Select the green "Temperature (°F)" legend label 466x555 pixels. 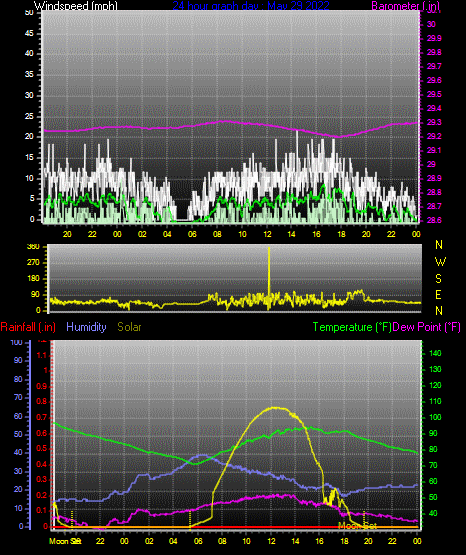click(352, 327)
